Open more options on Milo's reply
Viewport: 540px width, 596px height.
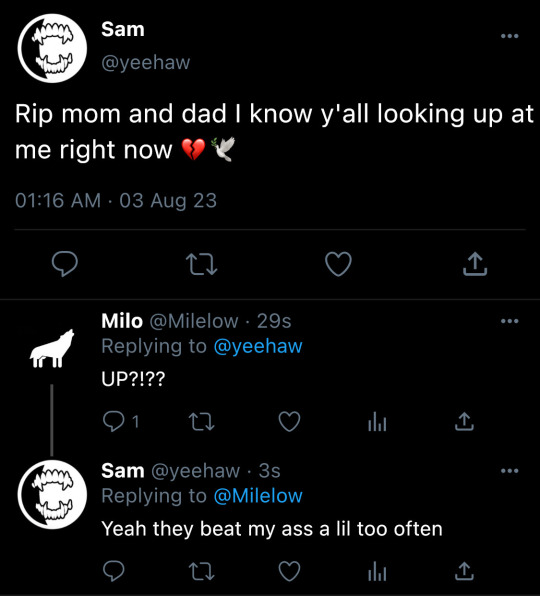[x=510, y=321]
